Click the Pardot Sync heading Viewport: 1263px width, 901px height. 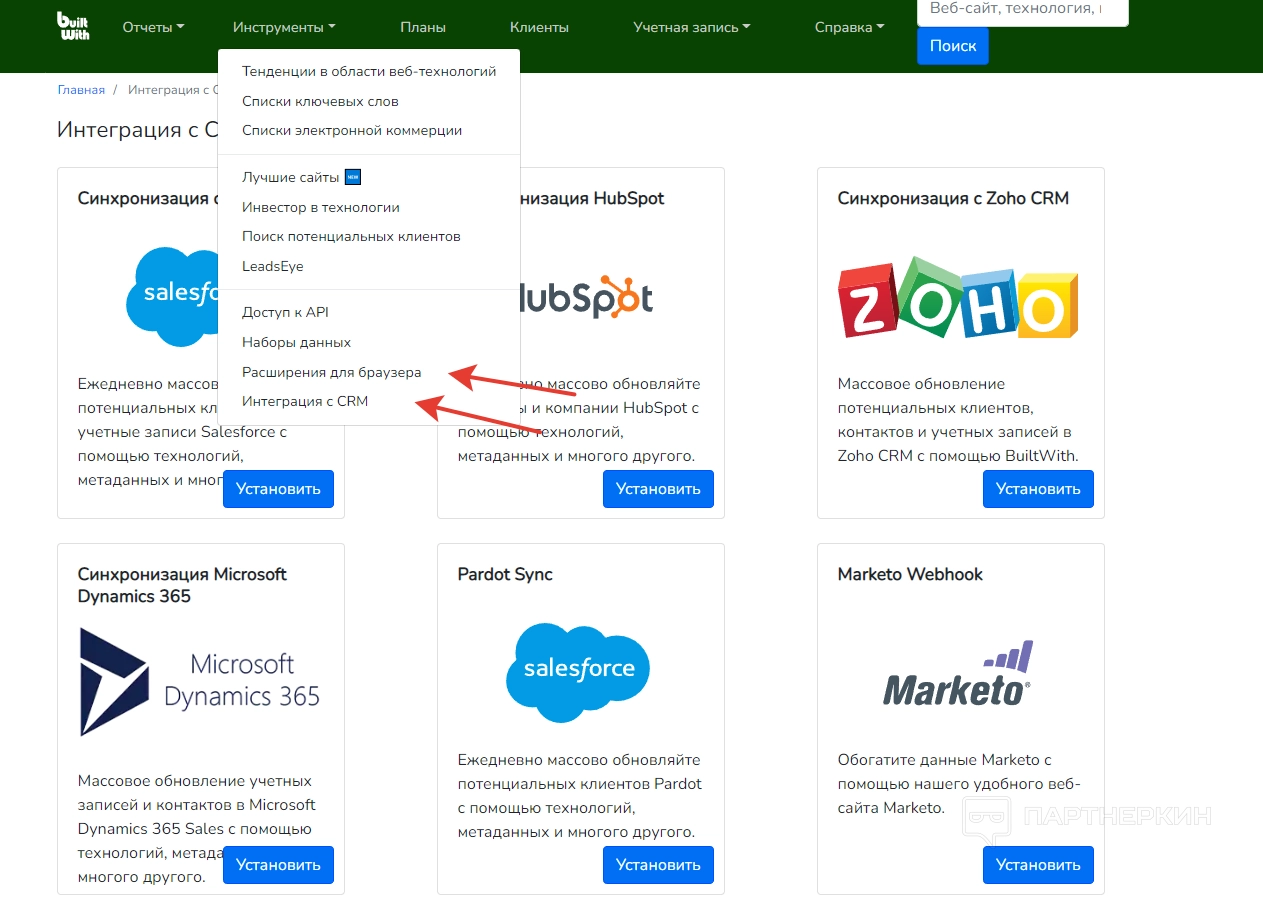(x=505, y=574)
